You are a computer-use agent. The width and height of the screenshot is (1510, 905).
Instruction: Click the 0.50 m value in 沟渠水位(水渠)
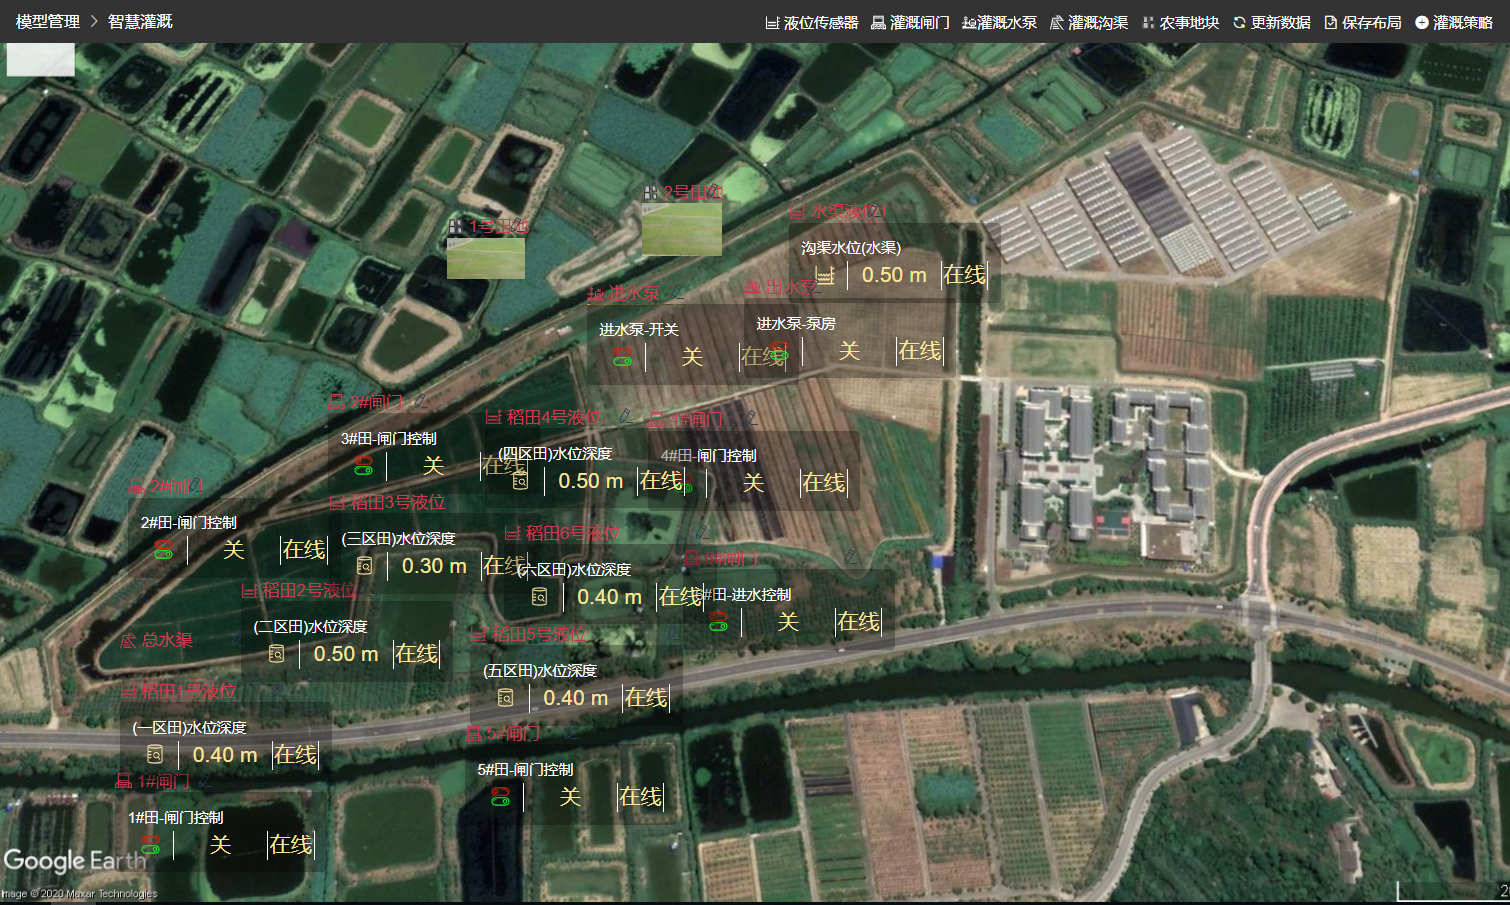[x=894, y=275]
